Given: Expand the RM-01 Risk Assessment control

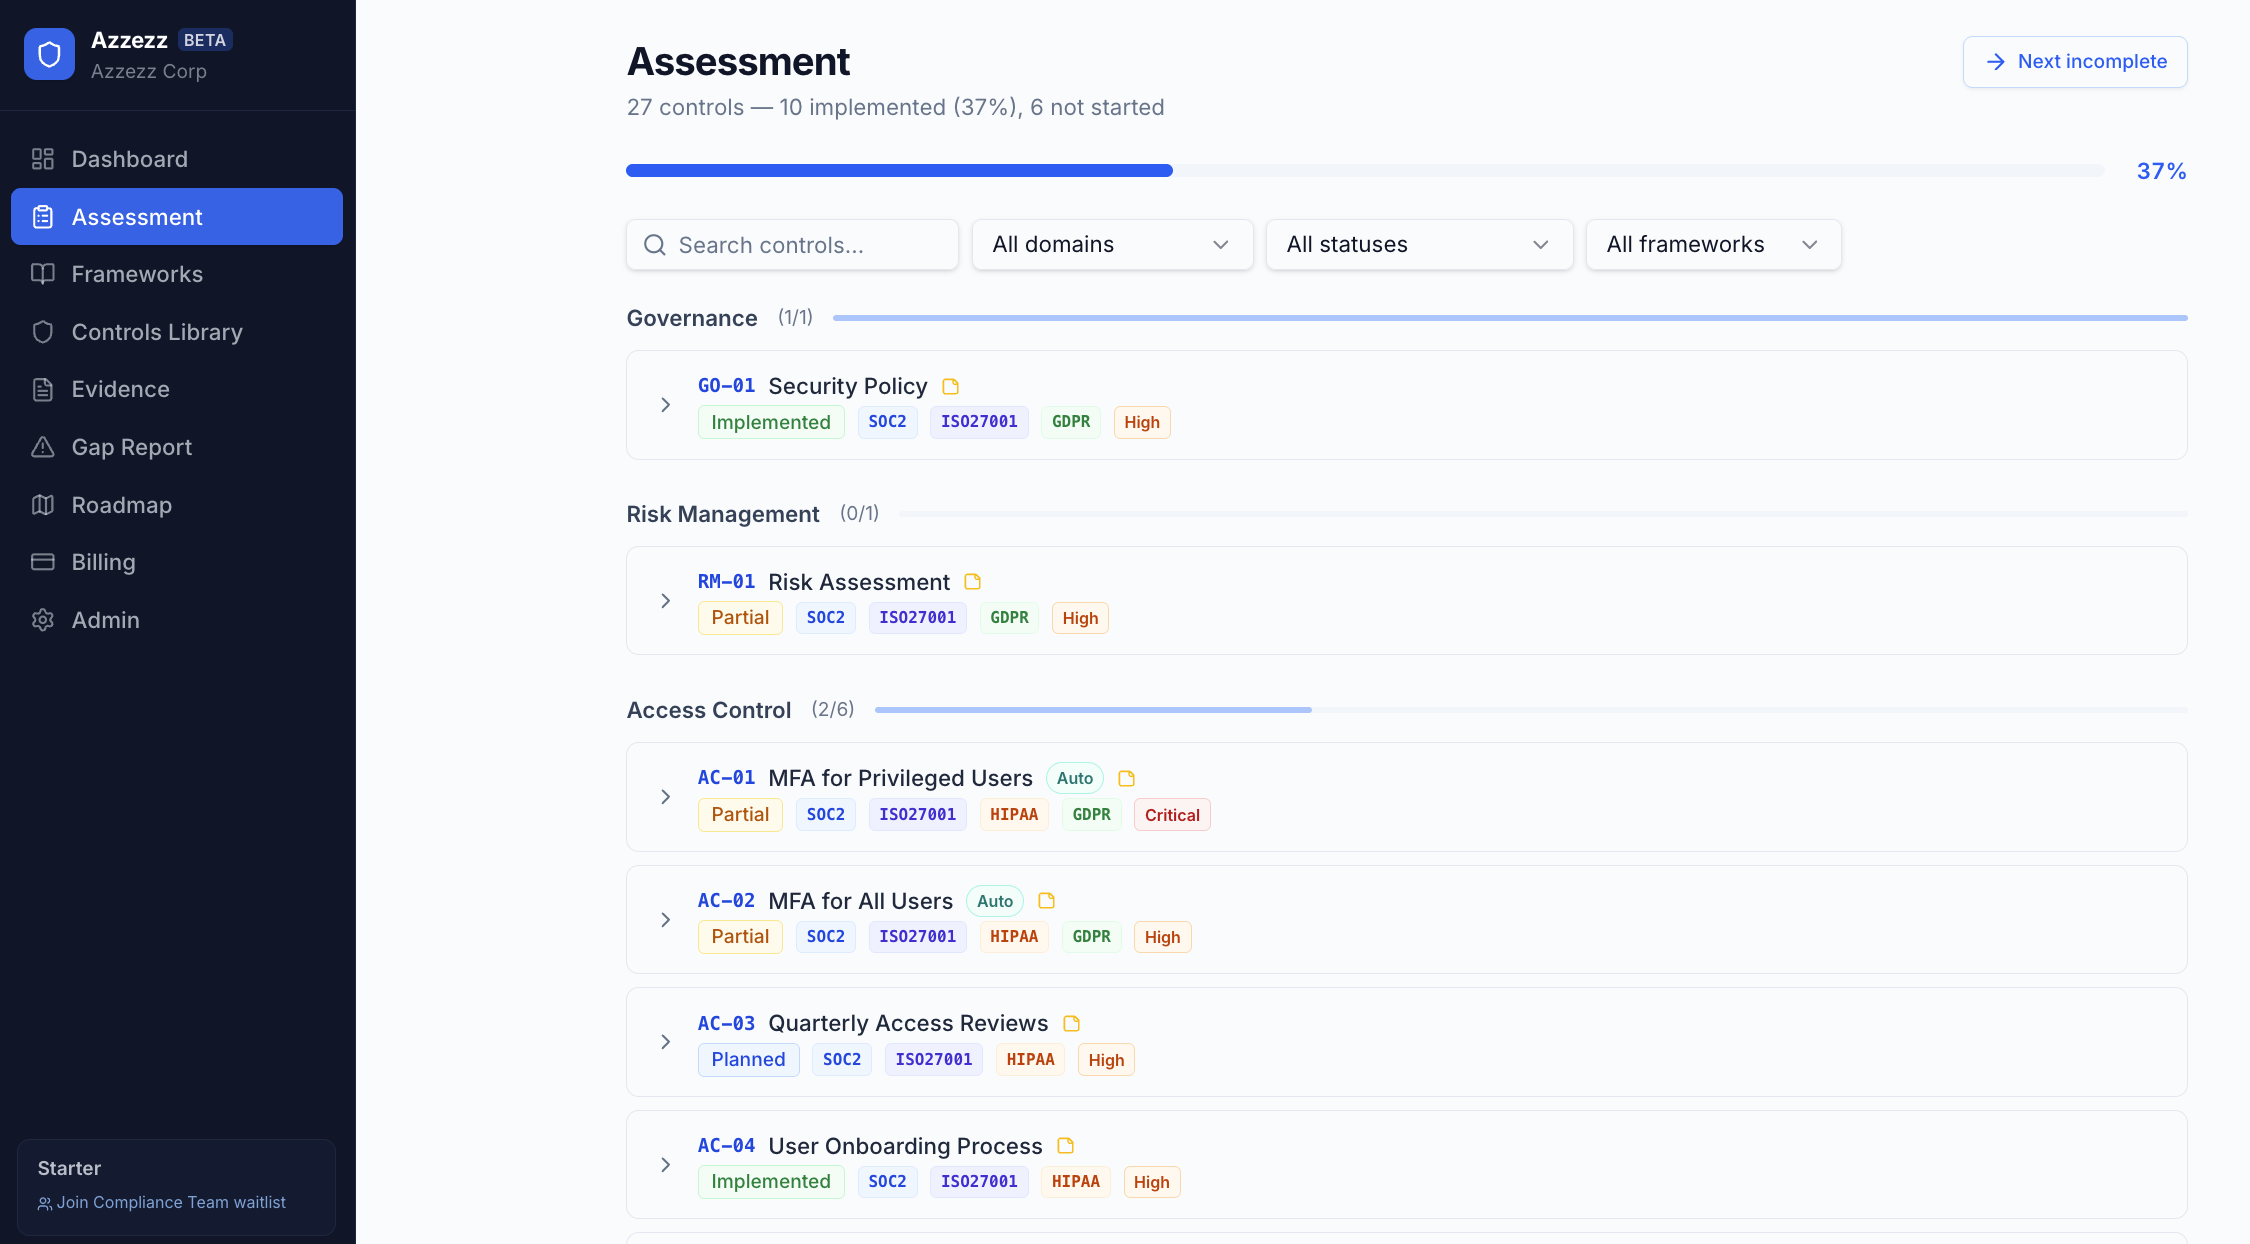Looking at the screenshot, I should (666, 601).
